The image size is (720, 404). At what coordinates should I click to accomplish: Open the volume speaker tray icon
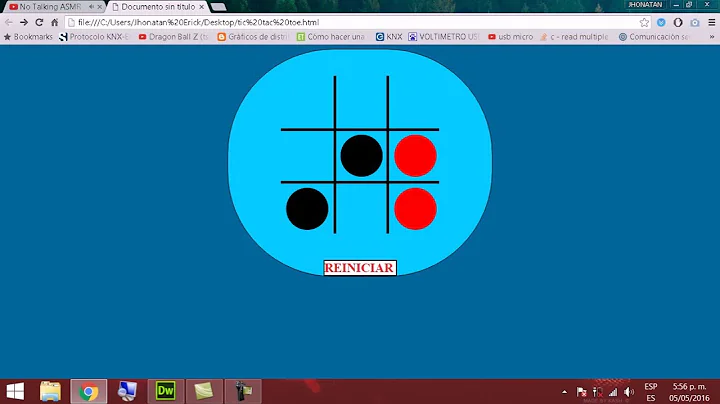coord(629,392)
